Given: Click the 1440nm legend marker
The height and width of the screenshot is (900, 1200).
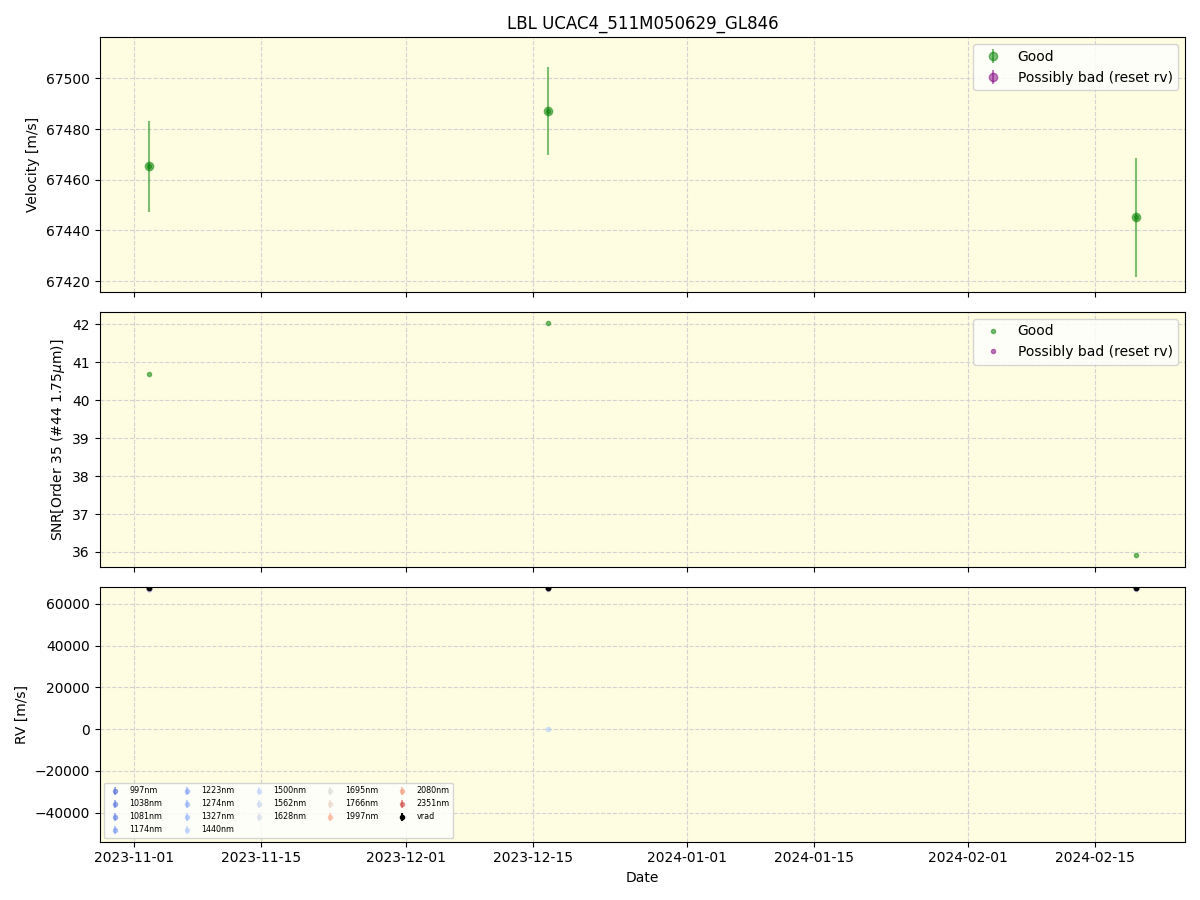Looking at the screenshot, I should (x=187, y=830).
